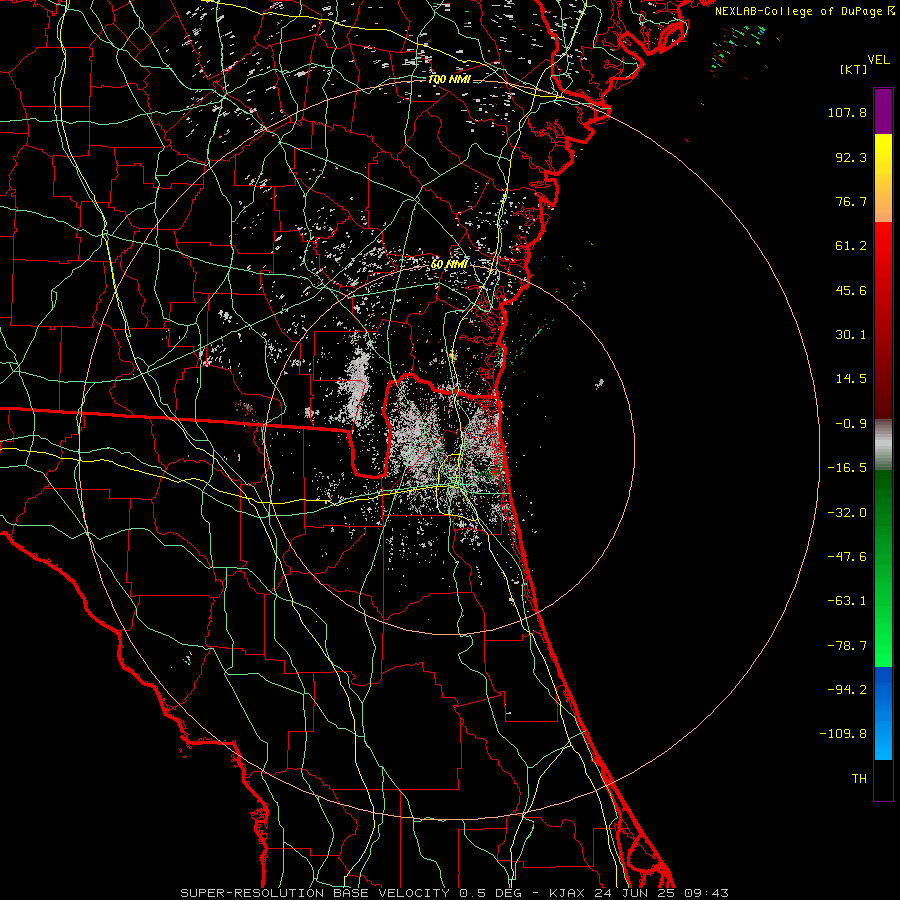Click the small isolated gray echo offshore to the east
The image size is (900, 900).
[x=599, y=383]
